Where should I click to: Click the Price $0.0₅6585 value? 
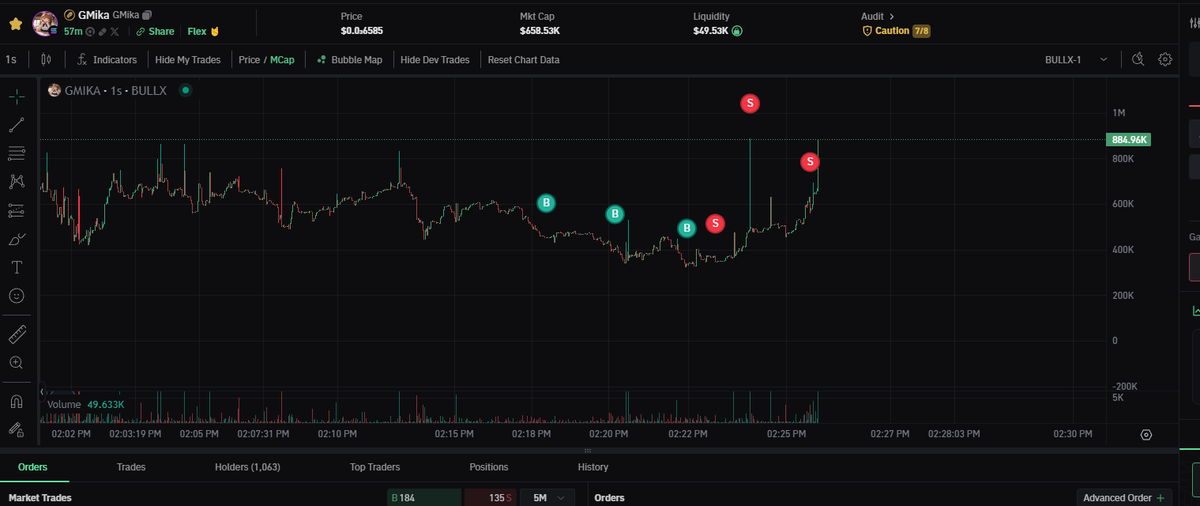(x=362, y=31)
